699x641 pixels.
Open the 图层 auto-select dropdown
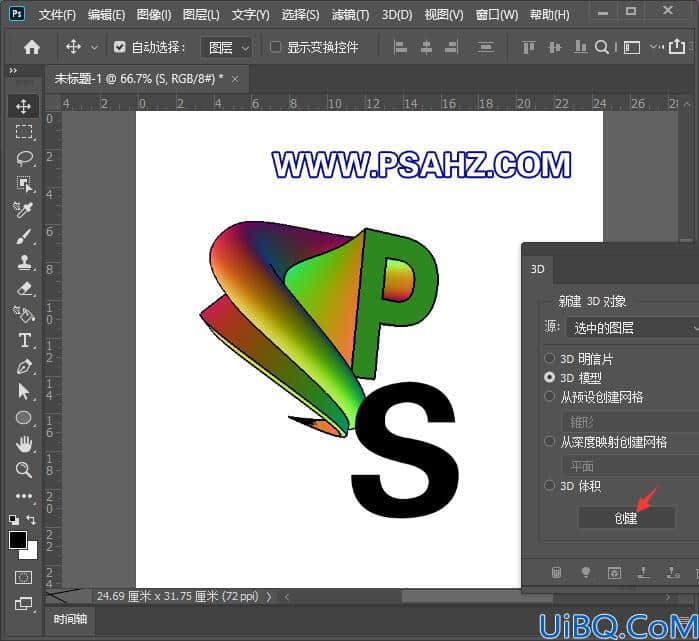(226, 47)
